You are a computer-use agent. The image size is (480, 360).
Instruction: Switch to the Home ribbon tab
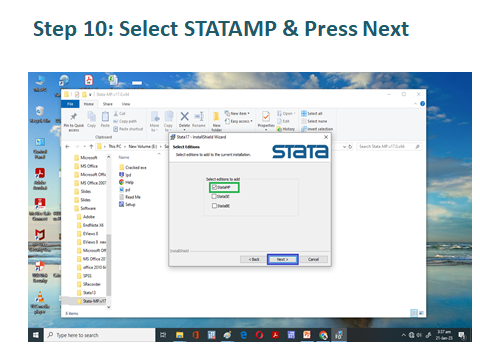(89, 104)
